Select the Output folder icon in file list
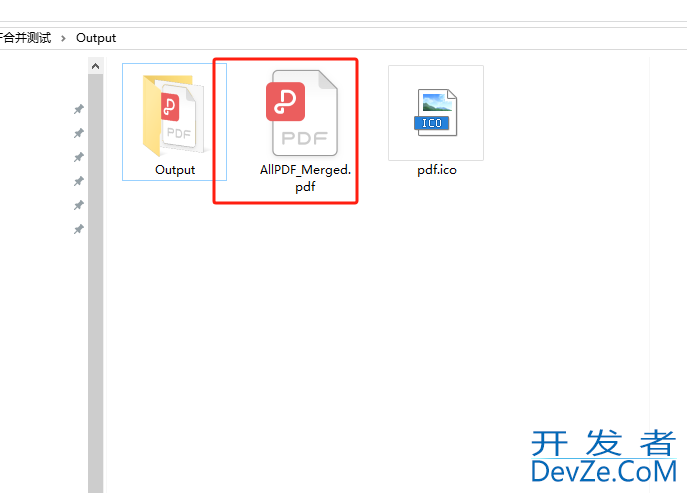The image size is (687, 493). 174,115
